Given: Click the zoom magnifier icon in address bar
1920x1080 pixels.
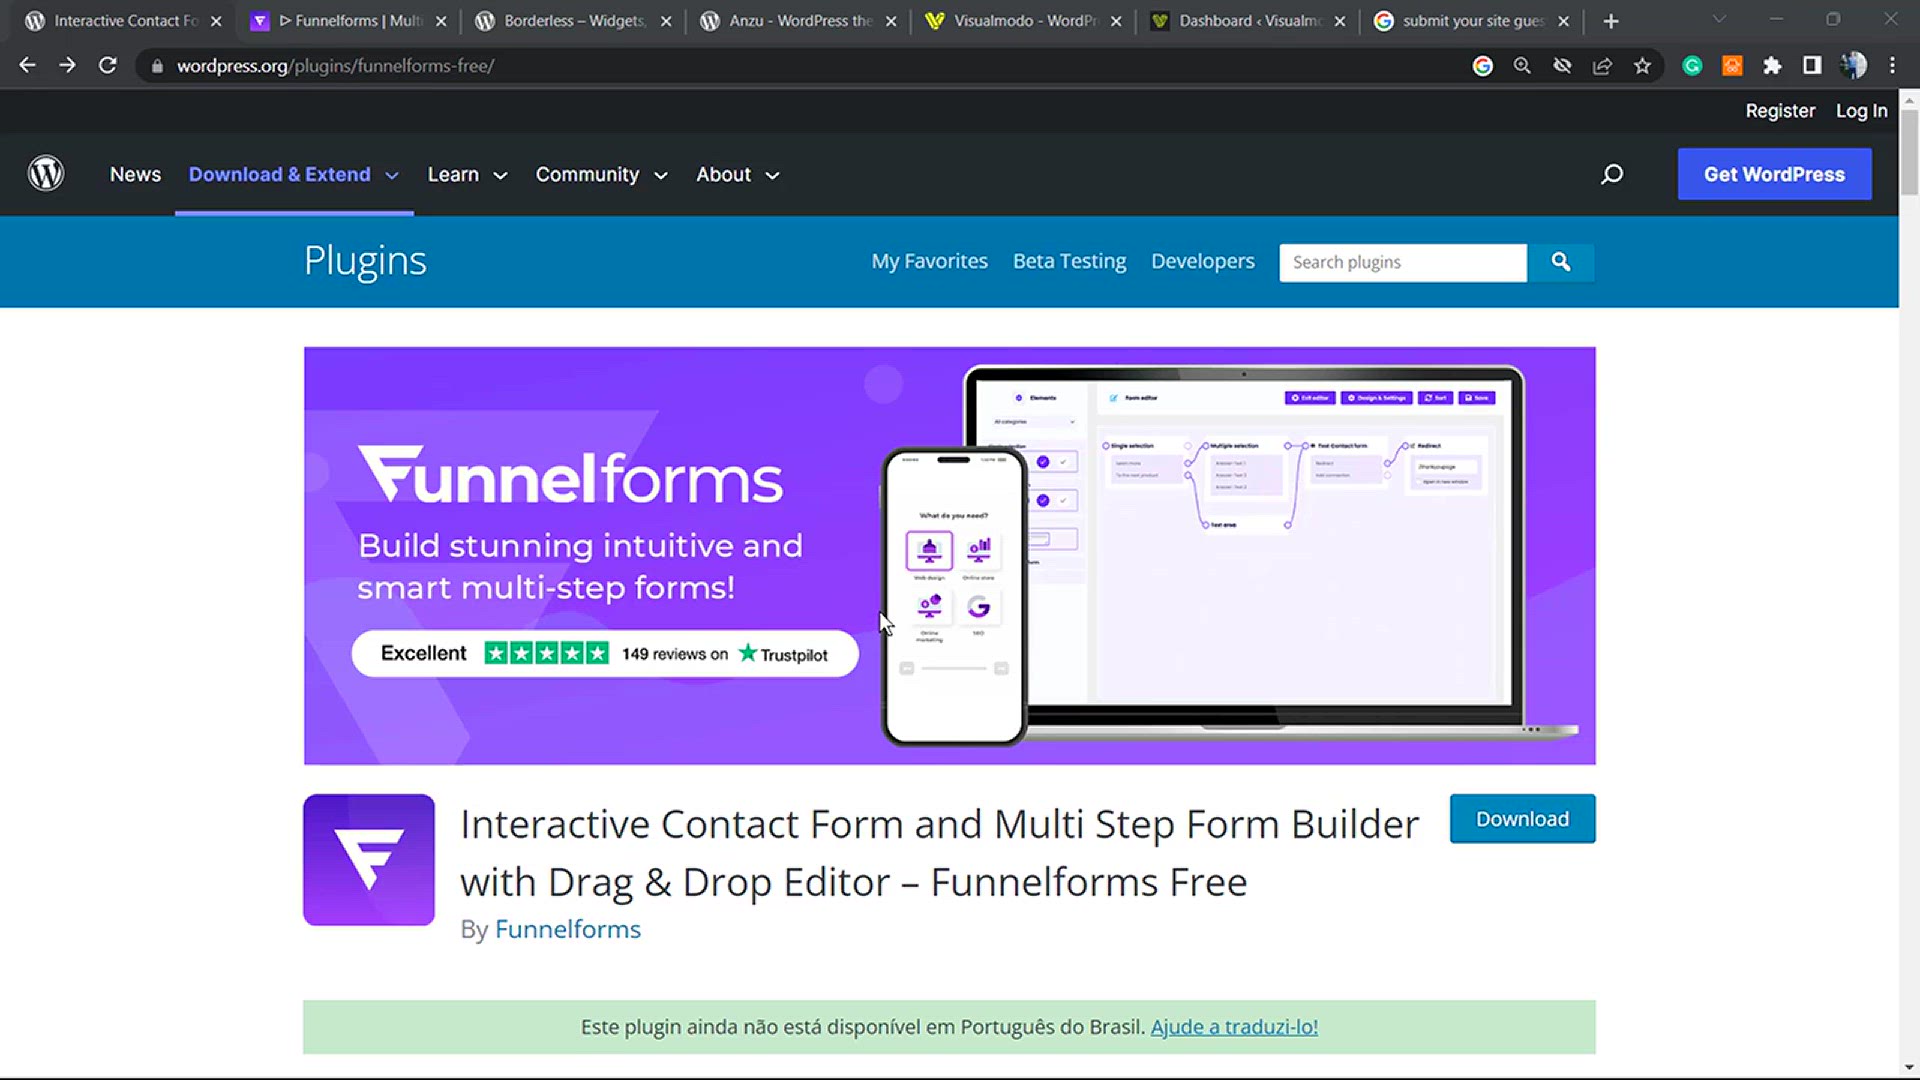Looking at the screenshot, I should click(x=1522, y=66).
